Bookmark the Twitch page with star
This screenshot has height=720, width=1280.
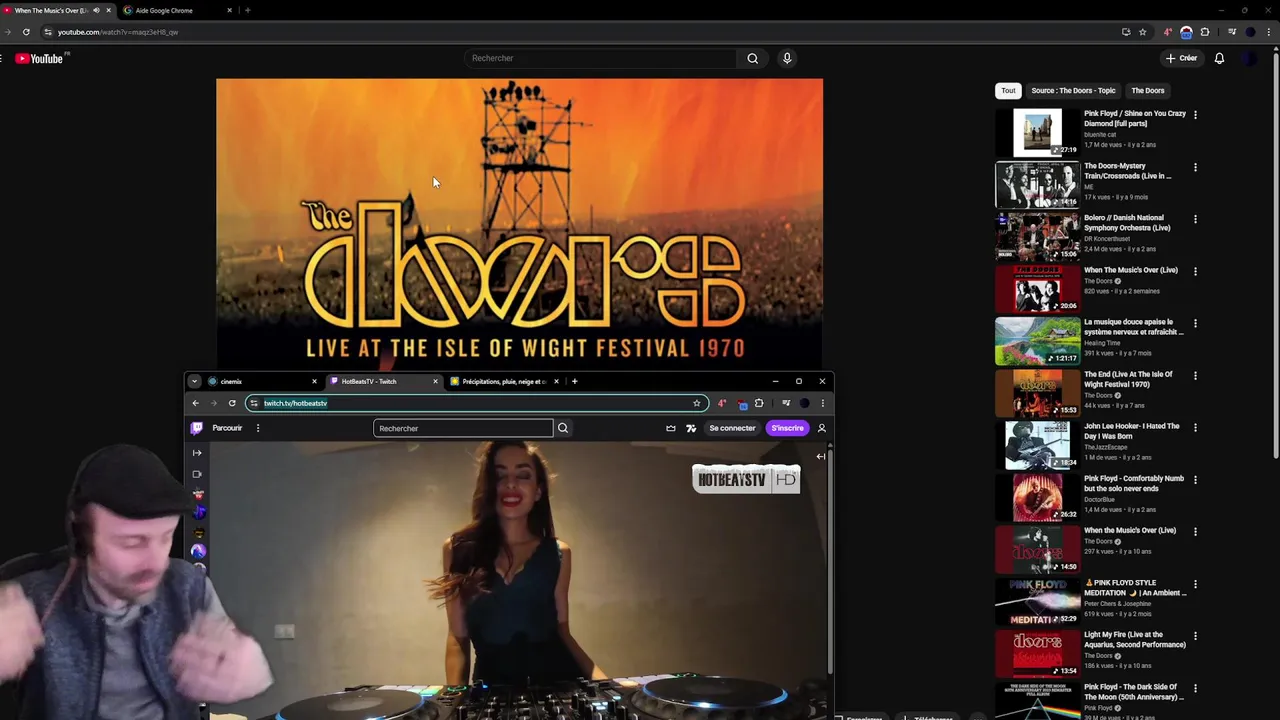tap(697, 403)
